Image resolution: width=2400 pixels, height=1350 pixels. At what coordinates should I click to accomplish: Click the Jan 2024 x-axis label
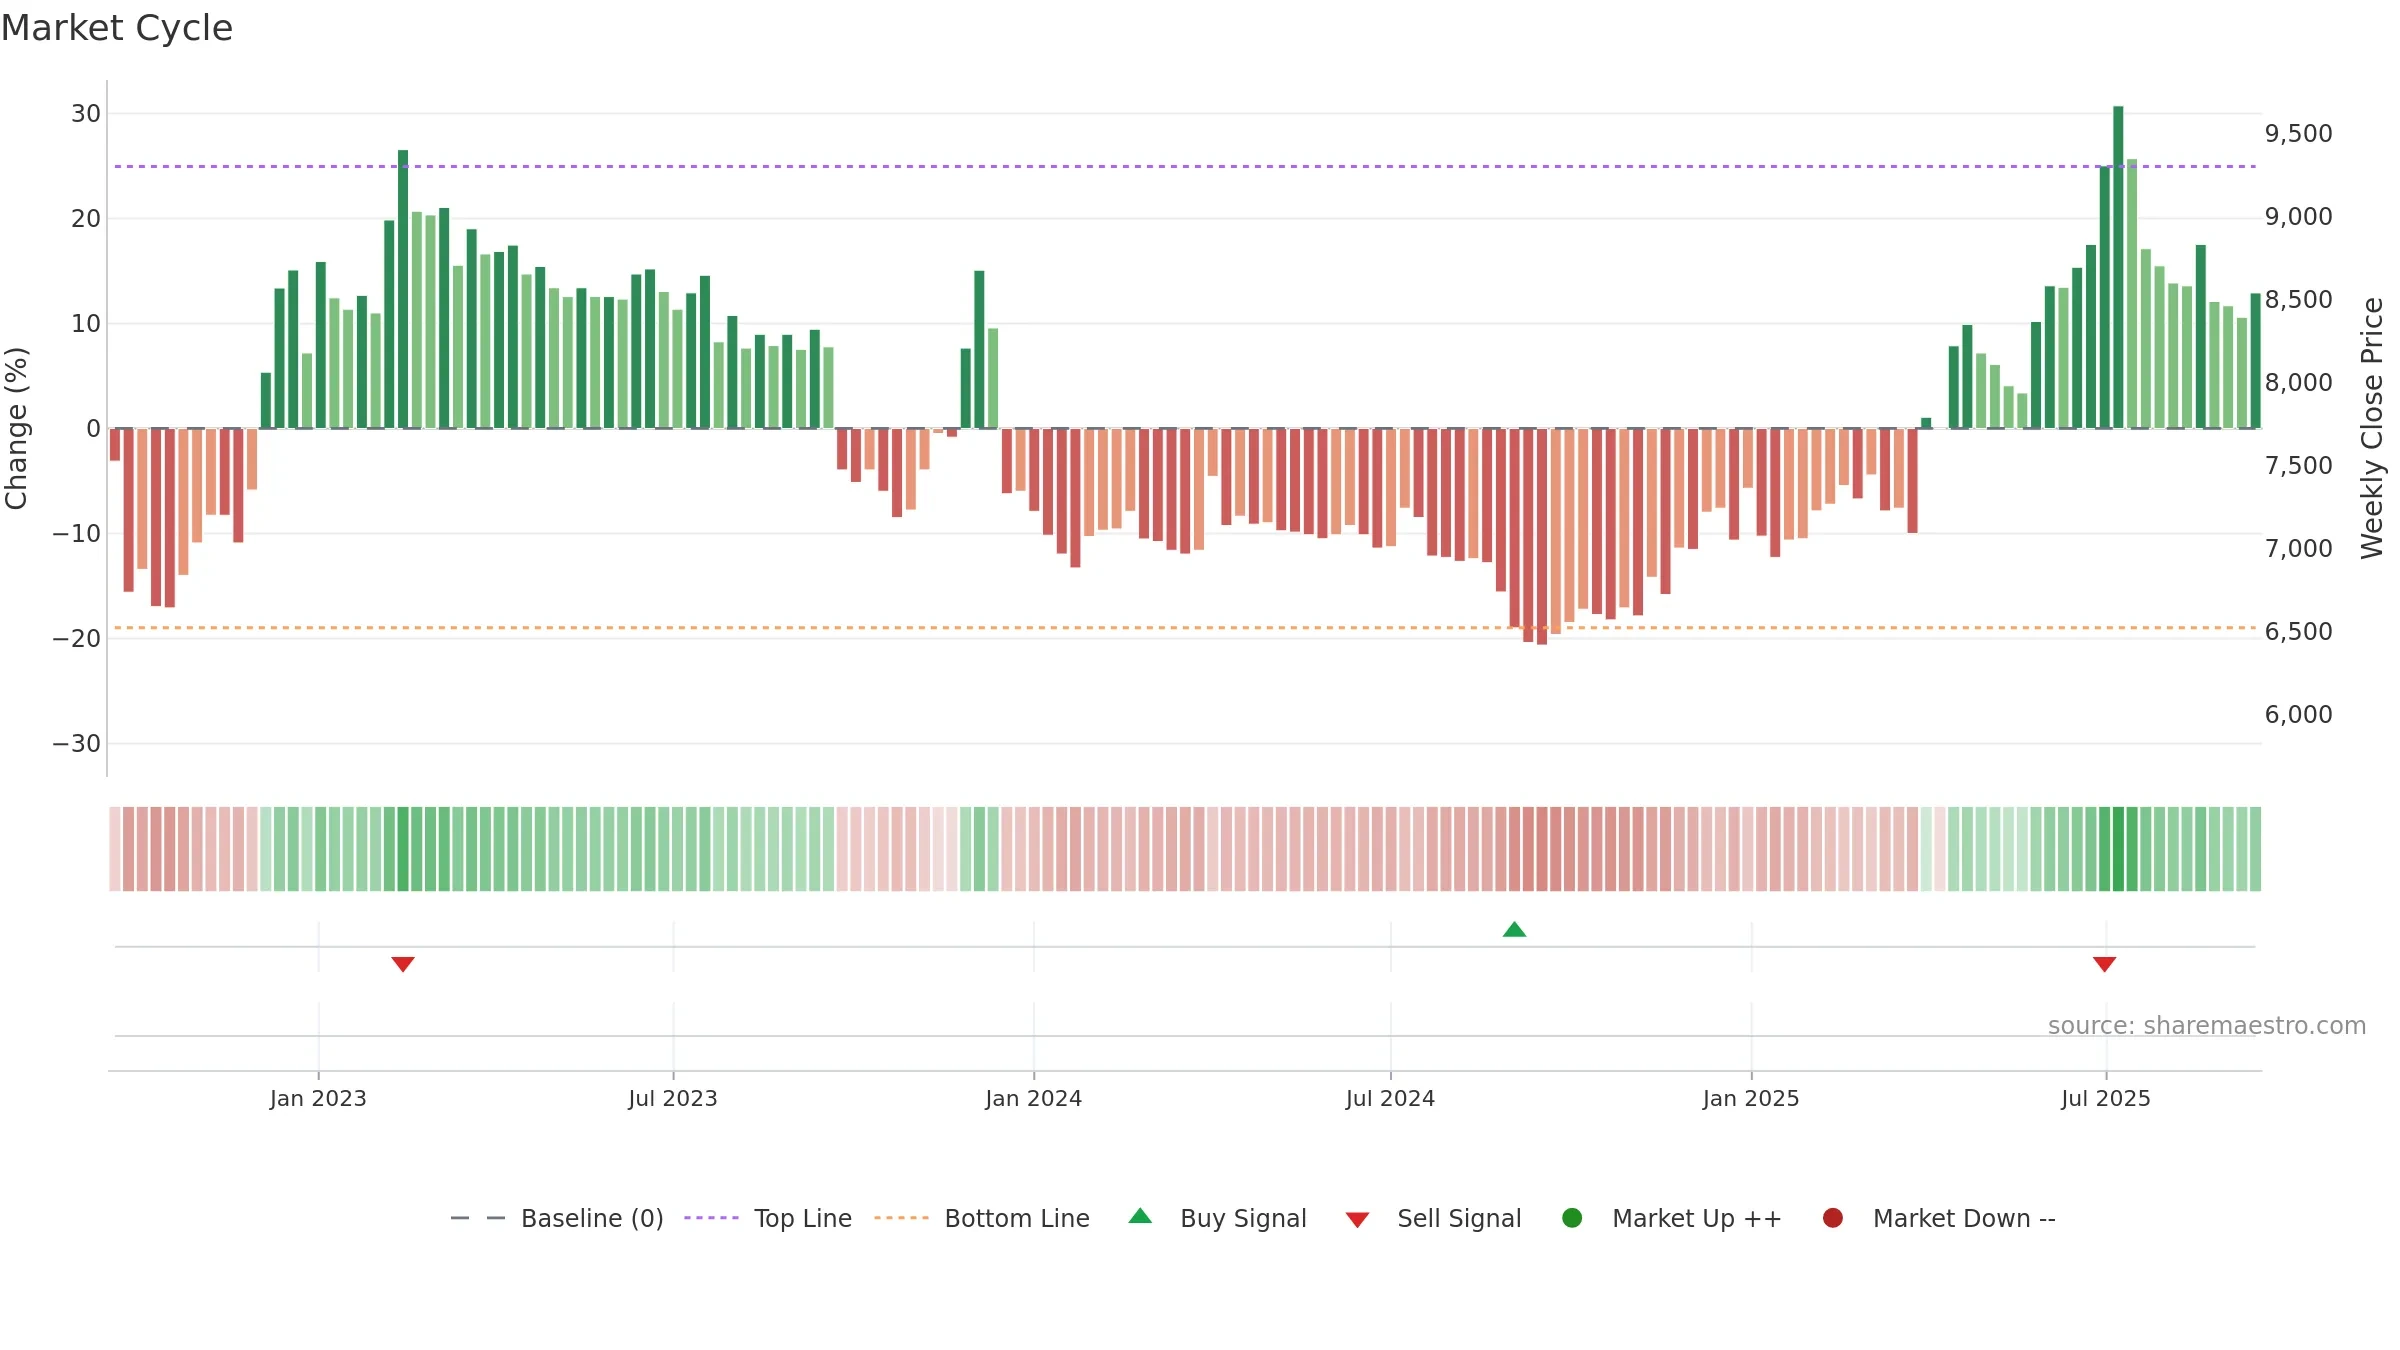tap(1033, 1099)
